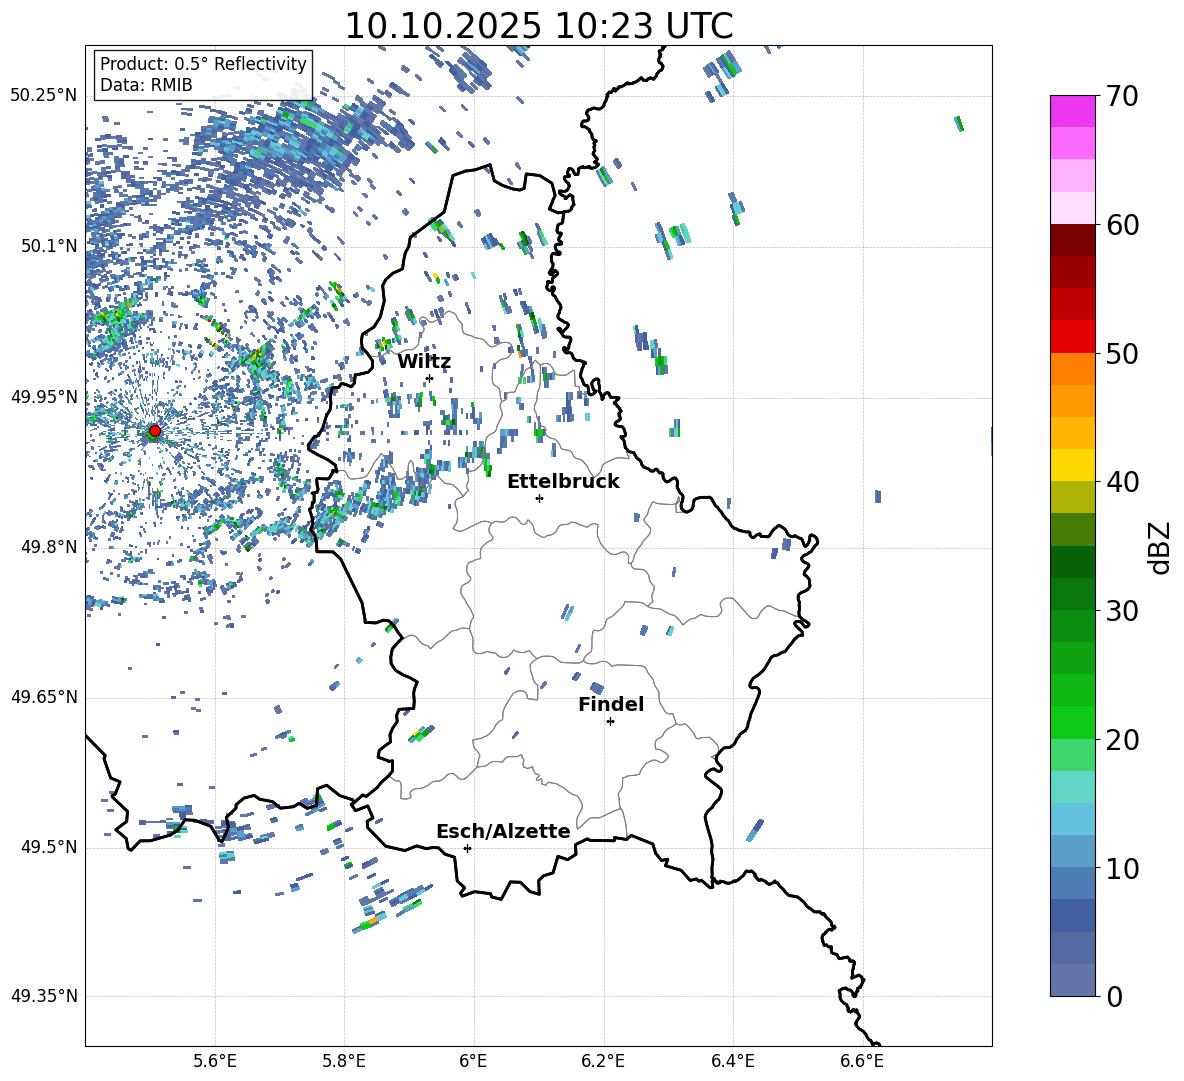Click the 6.4°E longitude label
Screen dimensions: 1184x1081
pyautogui.click(x=733, y=1061)
